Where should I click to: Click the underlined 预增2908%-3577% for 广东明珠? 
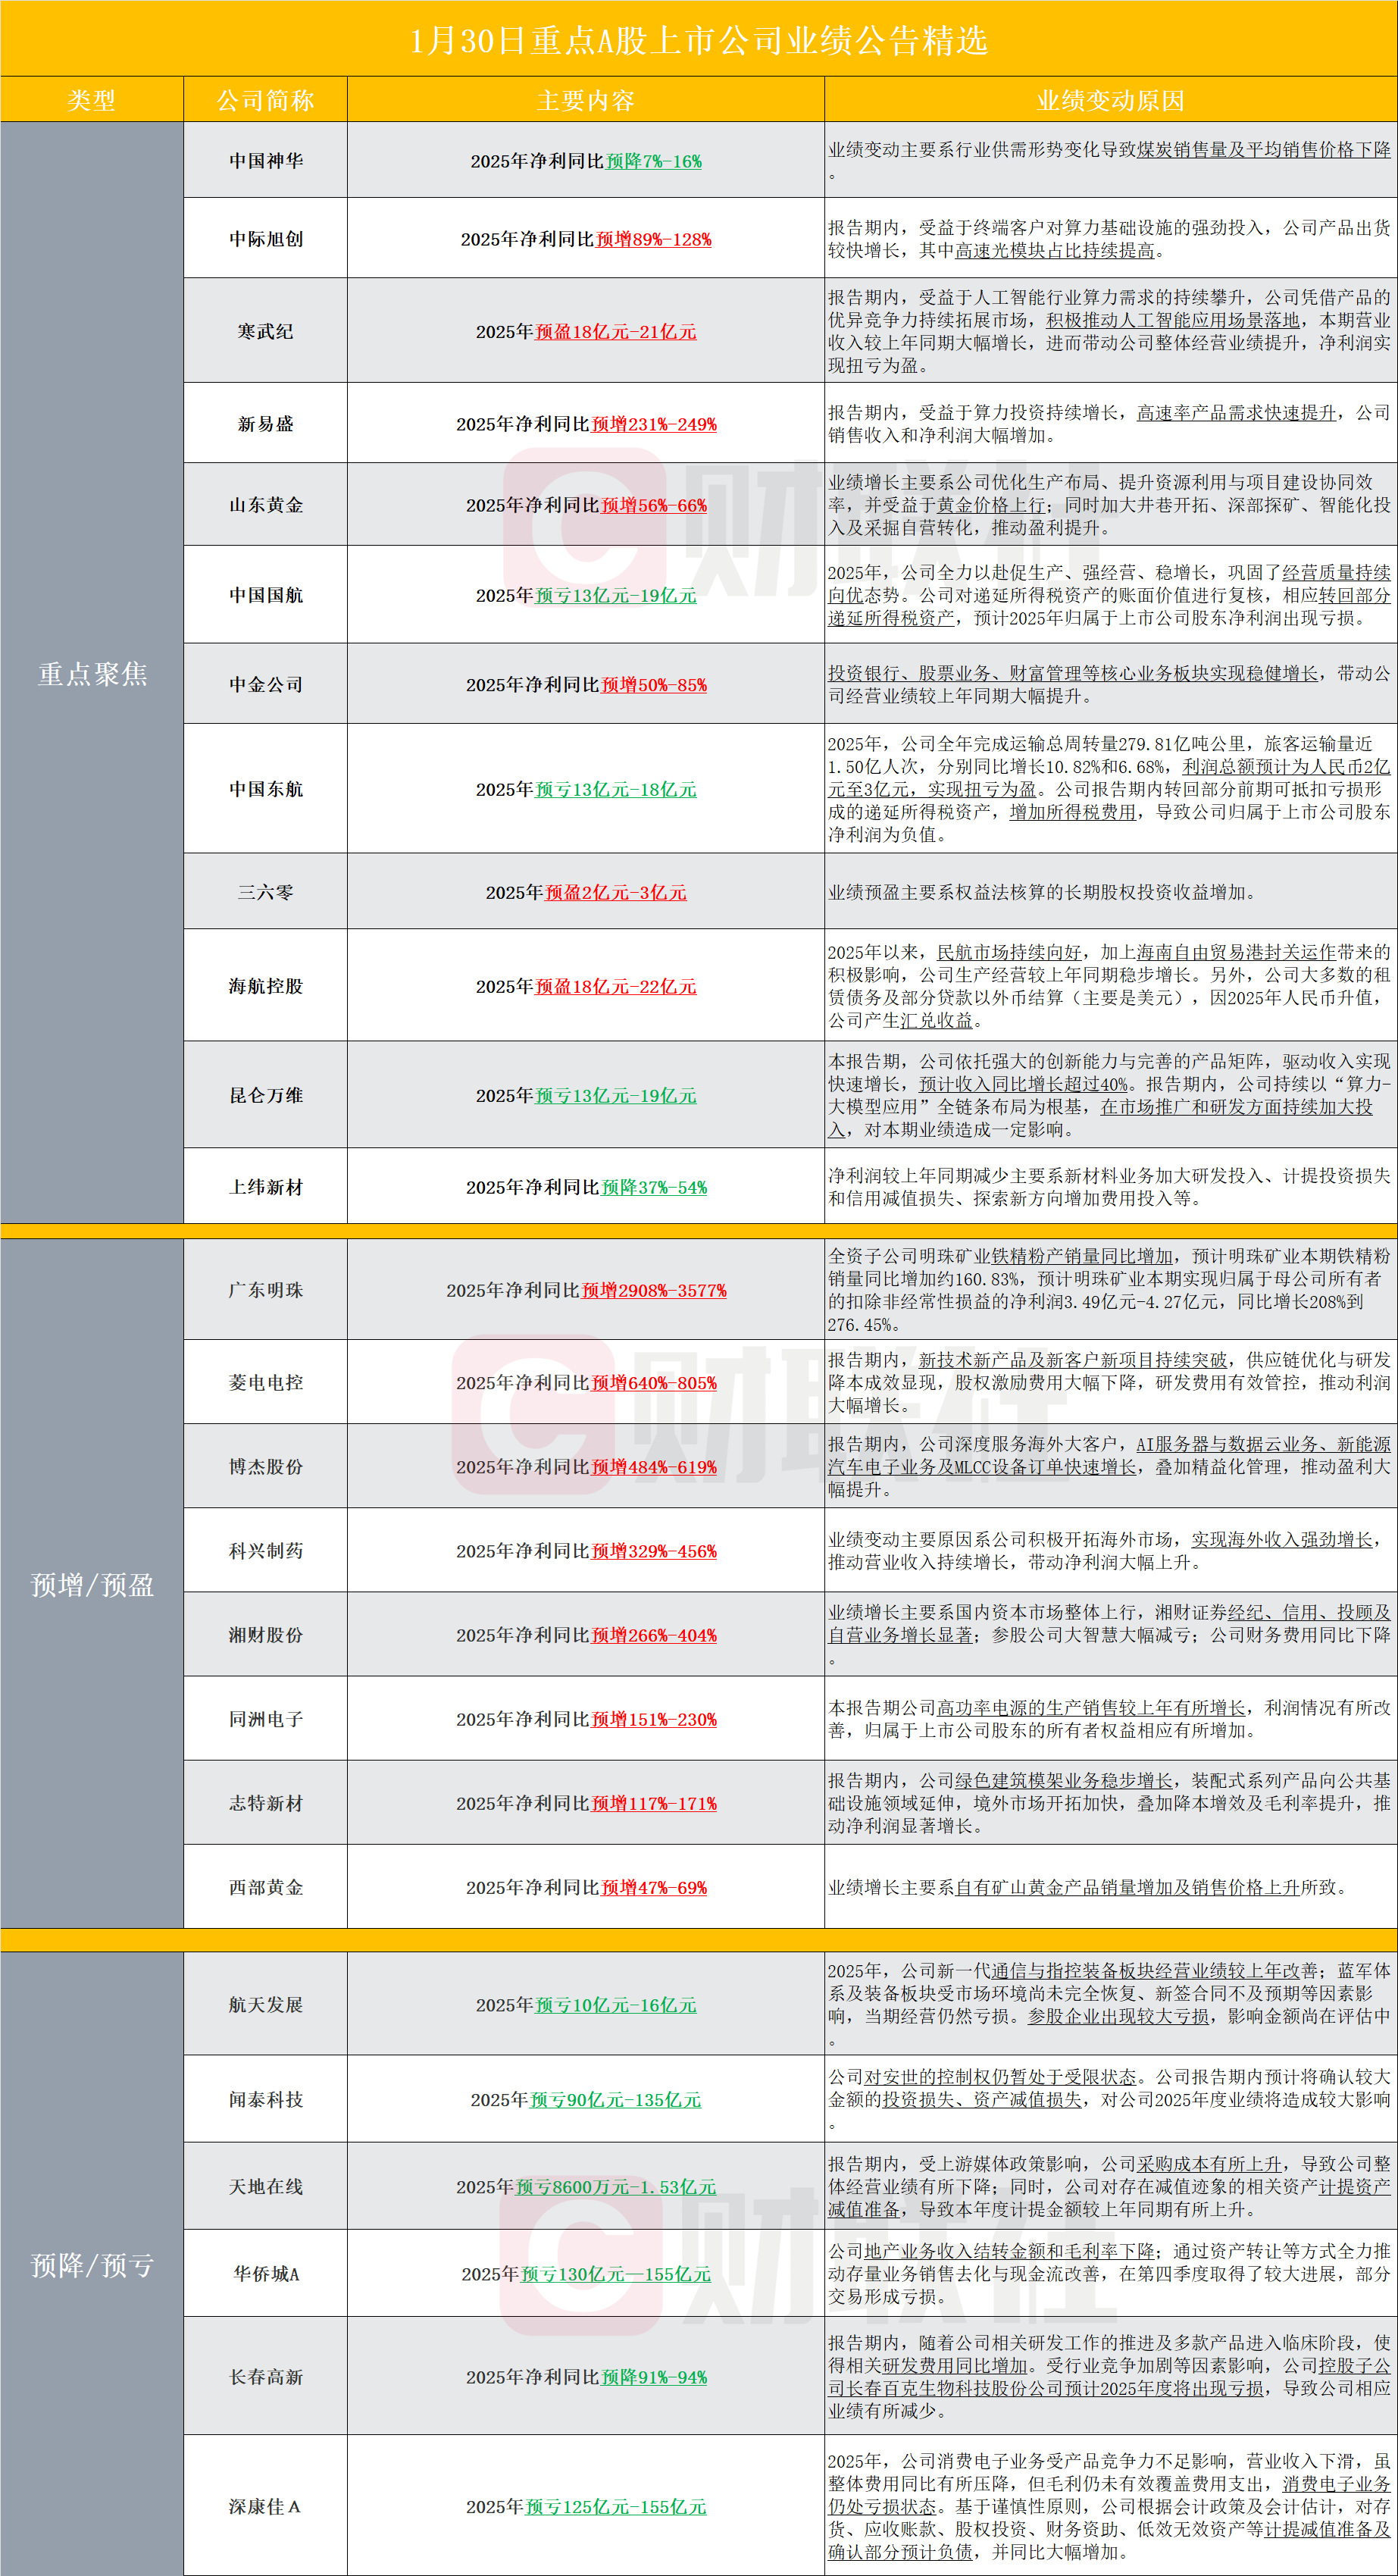point(653,1291)
